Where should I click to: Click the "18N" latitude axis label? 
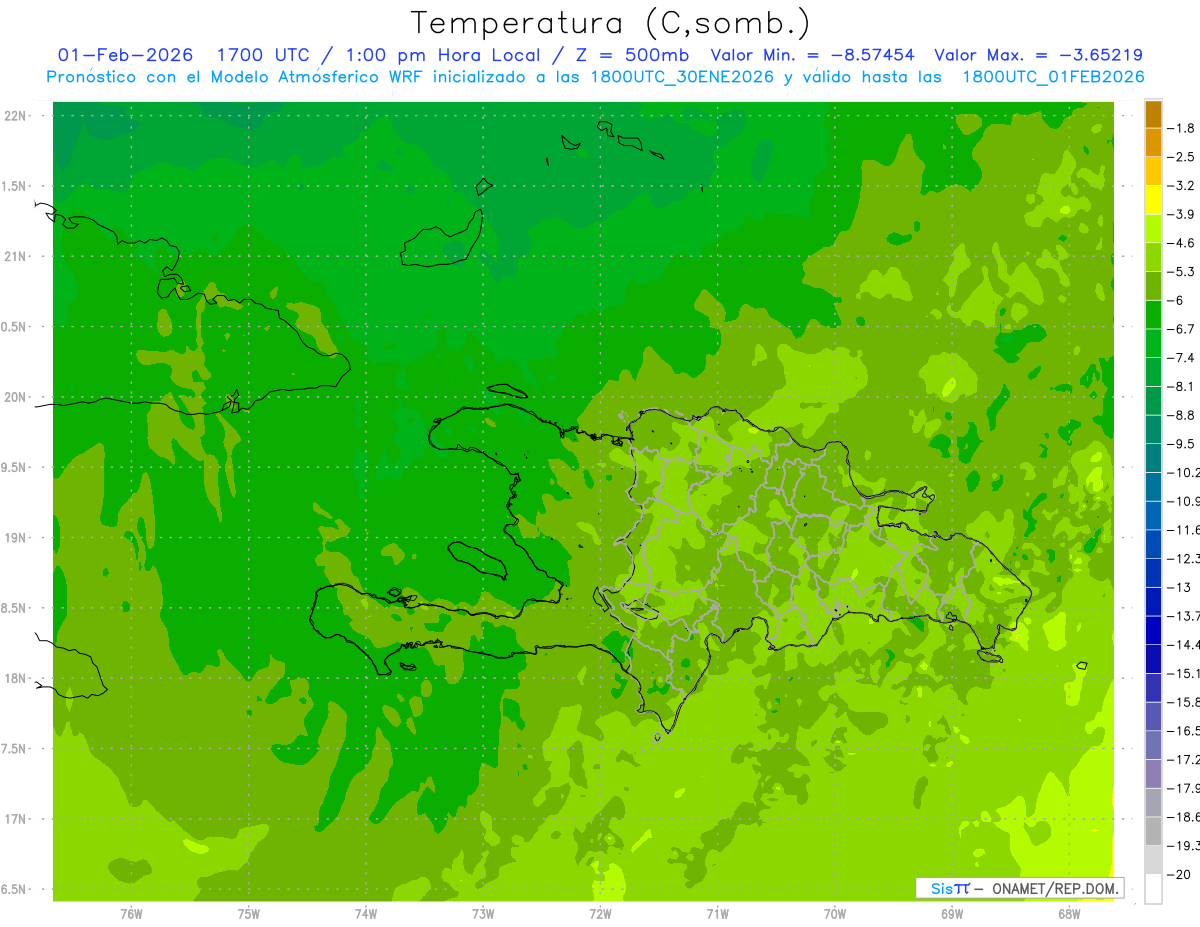[x=16, y=678]
